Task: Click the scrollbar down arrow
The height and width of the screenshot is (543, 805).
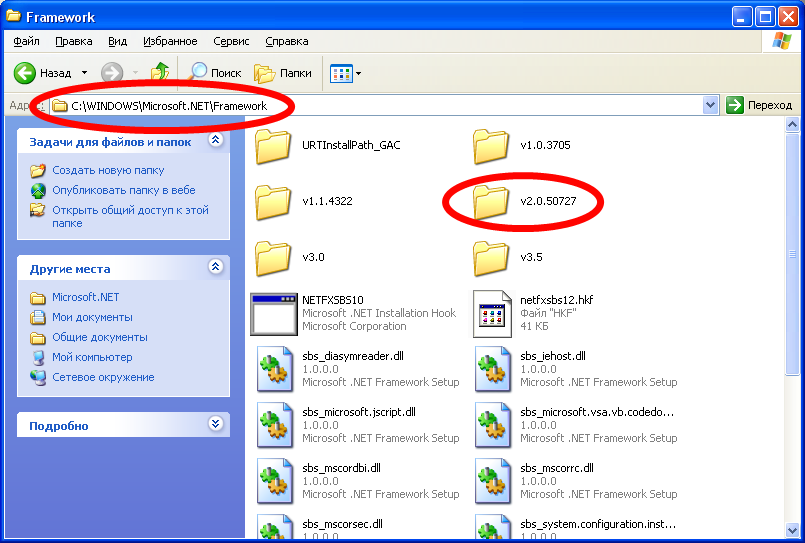Action: click(x=792, y=530)
